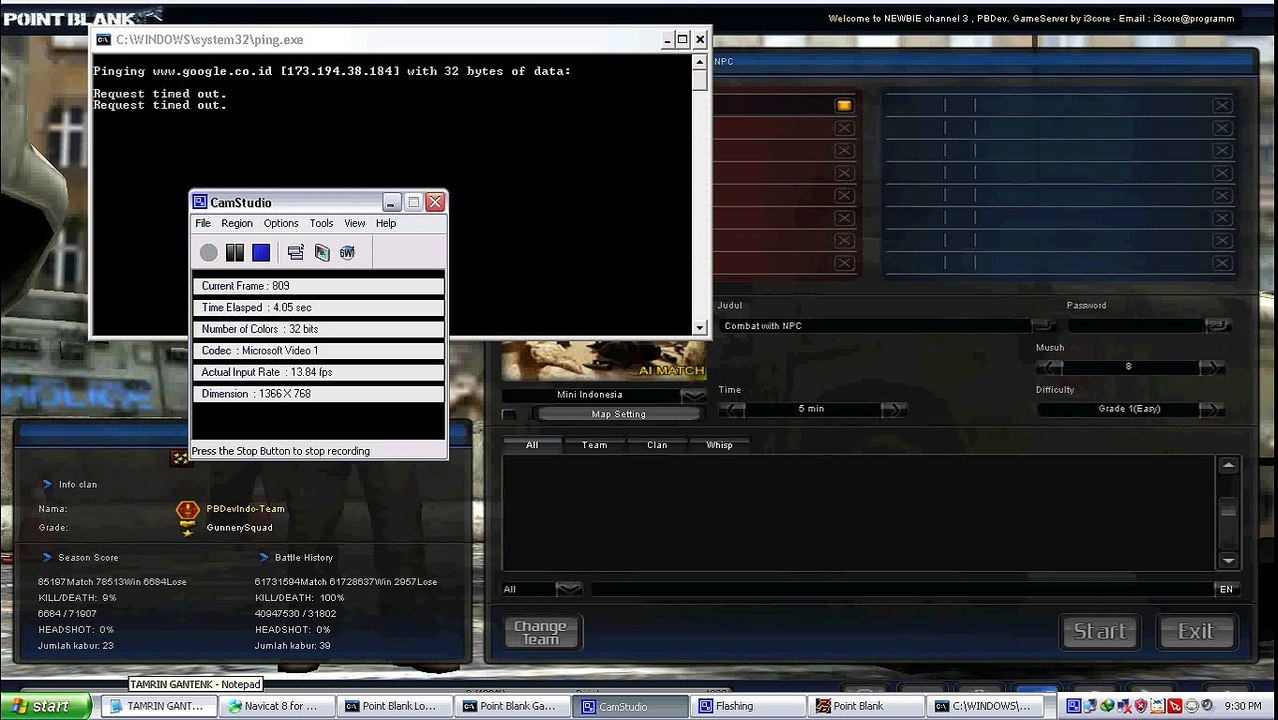Open the CamStudio File menu
Screen dimensions: 1278x720
pos(203,223)
